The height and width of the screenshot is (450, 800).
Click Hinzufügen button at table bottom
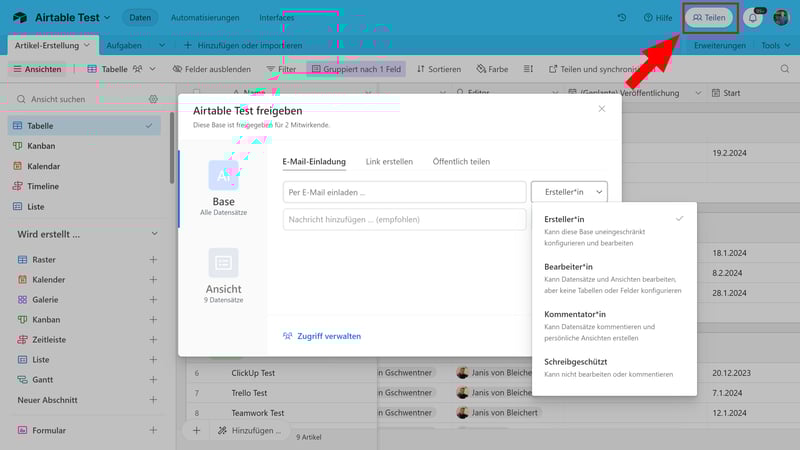[250, 431]
